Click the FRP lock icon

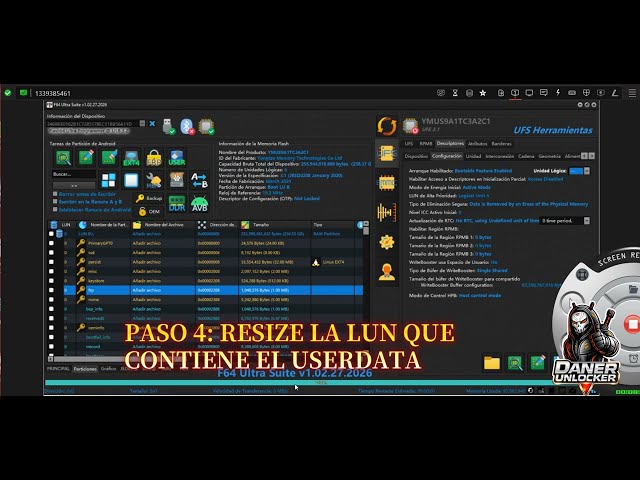click(154, 158)
